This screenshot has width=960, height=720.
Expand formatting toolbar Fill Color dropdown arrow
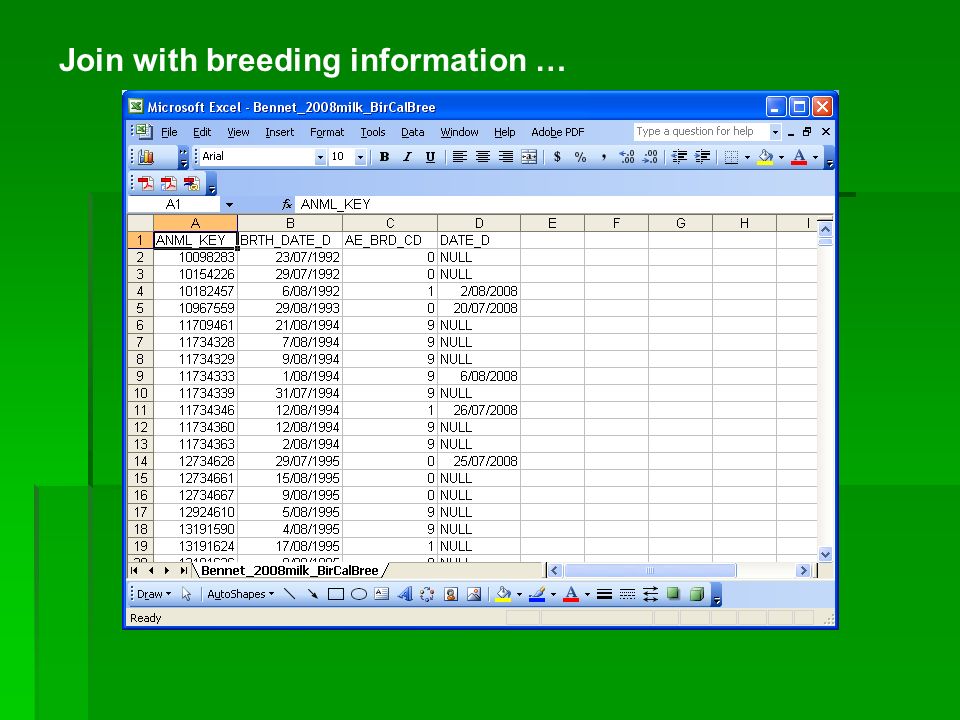point(781,157)
